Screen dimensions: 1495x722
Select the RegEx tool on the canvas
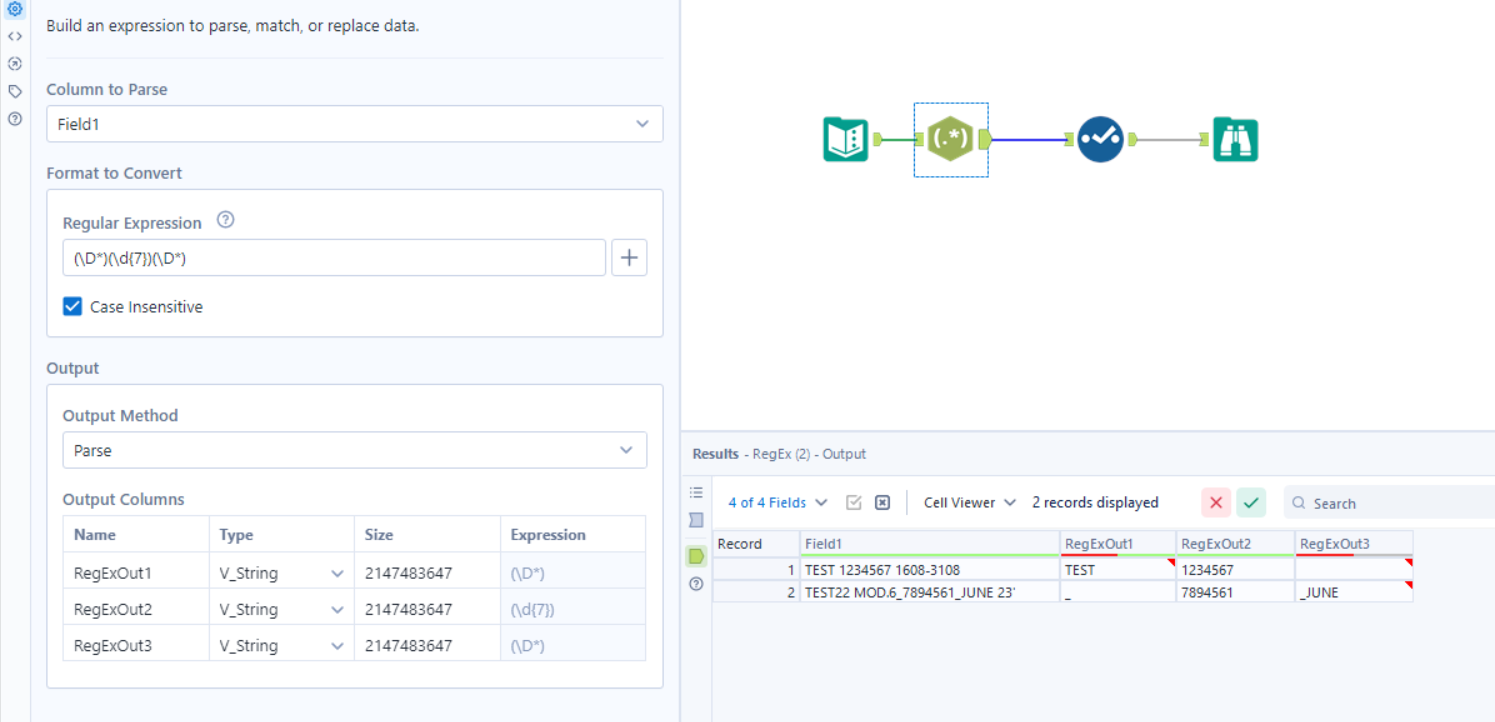(950, 139)
